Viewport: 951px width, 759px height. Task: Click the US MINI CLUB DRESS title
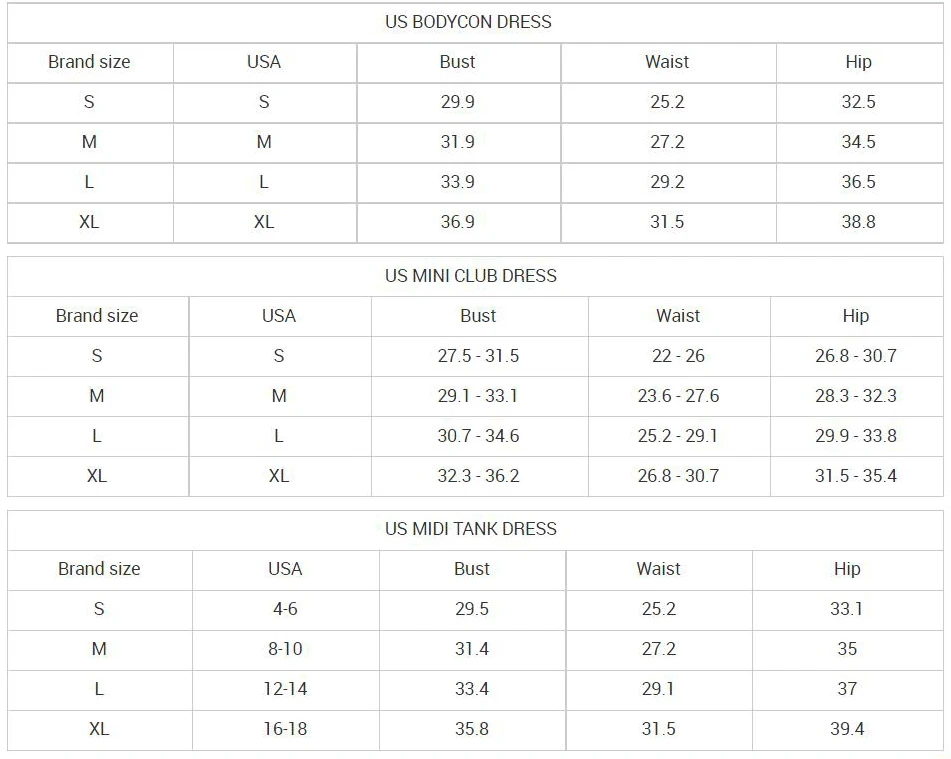tap(470, 276)
